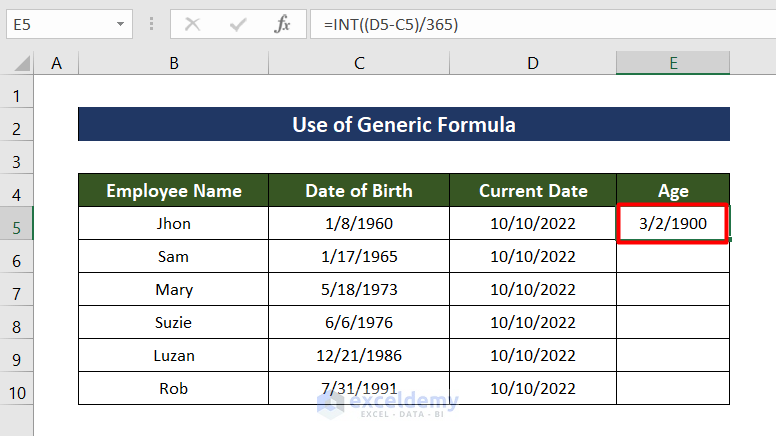The width and height of the screenshot is (776, 436).
Task: Click the Cancel (X) formula bar icon
Action: (192, 25)
